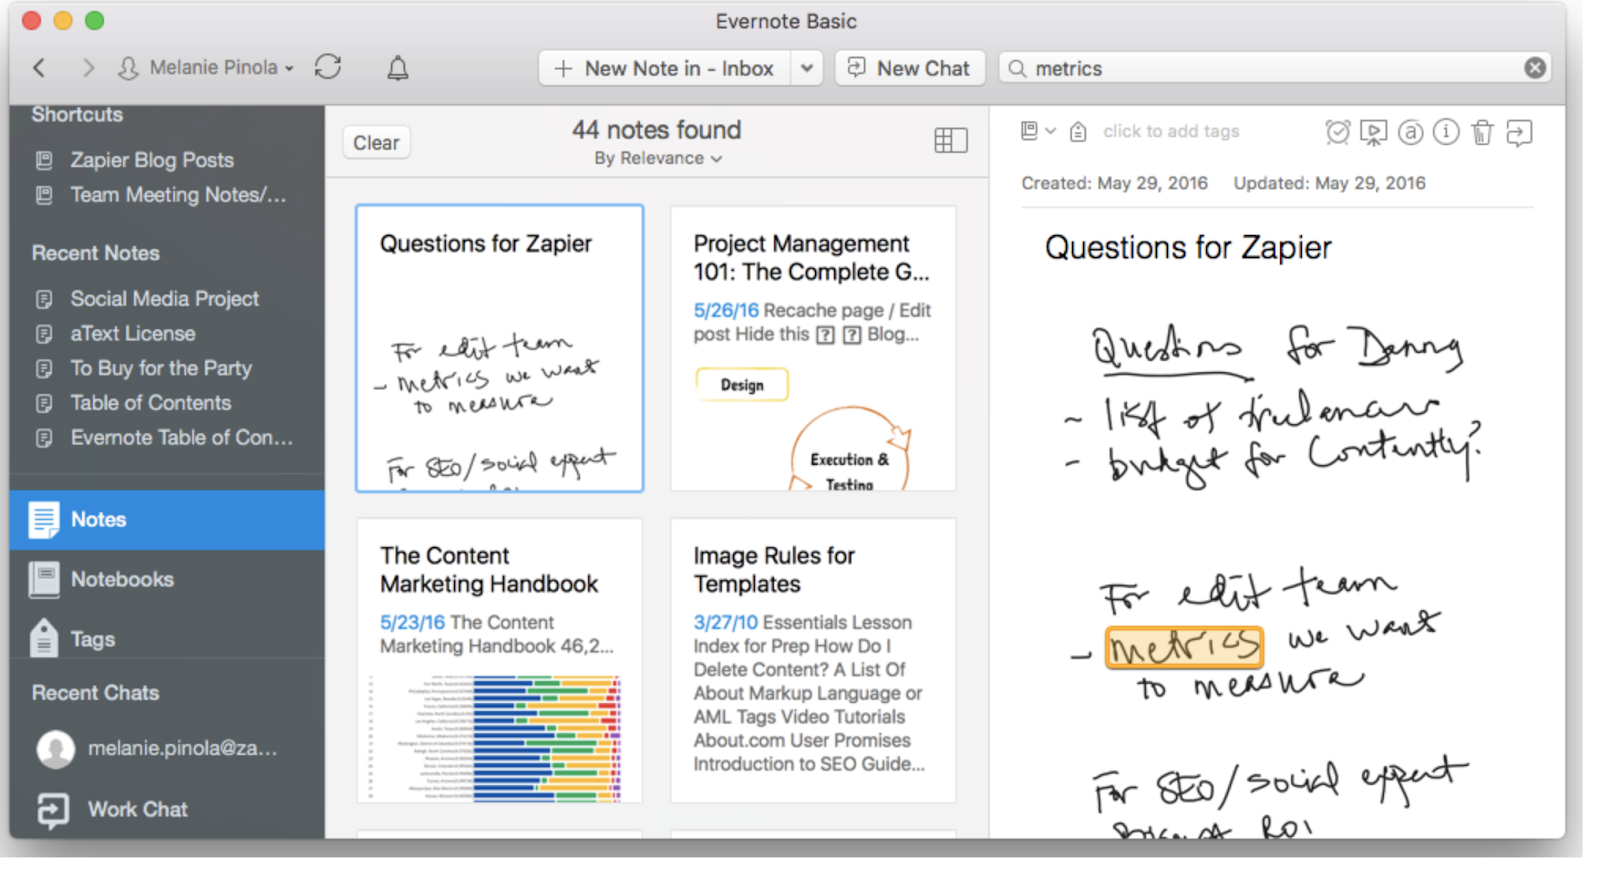Select Tags in the sidebar

pyautogui.click(x=167, y=639)
